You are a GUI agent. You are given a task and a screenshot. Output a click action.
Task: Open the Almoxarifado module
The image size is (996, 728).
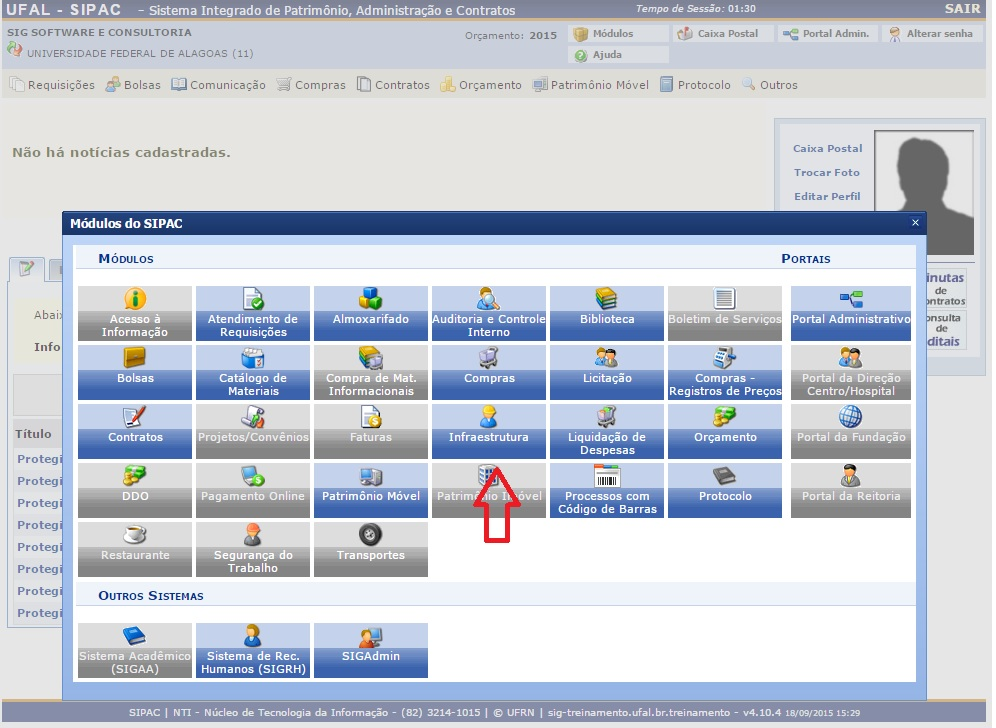[371, 313]
